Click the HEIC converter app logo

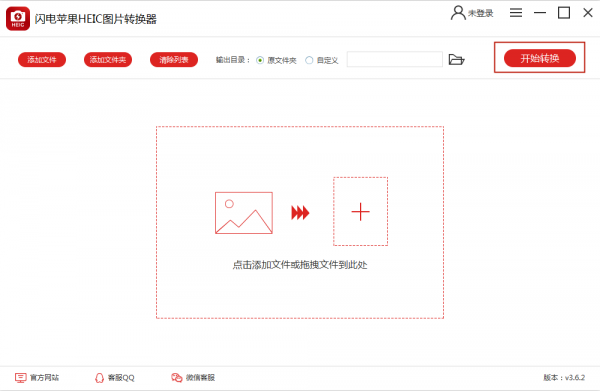coord(18,18)
